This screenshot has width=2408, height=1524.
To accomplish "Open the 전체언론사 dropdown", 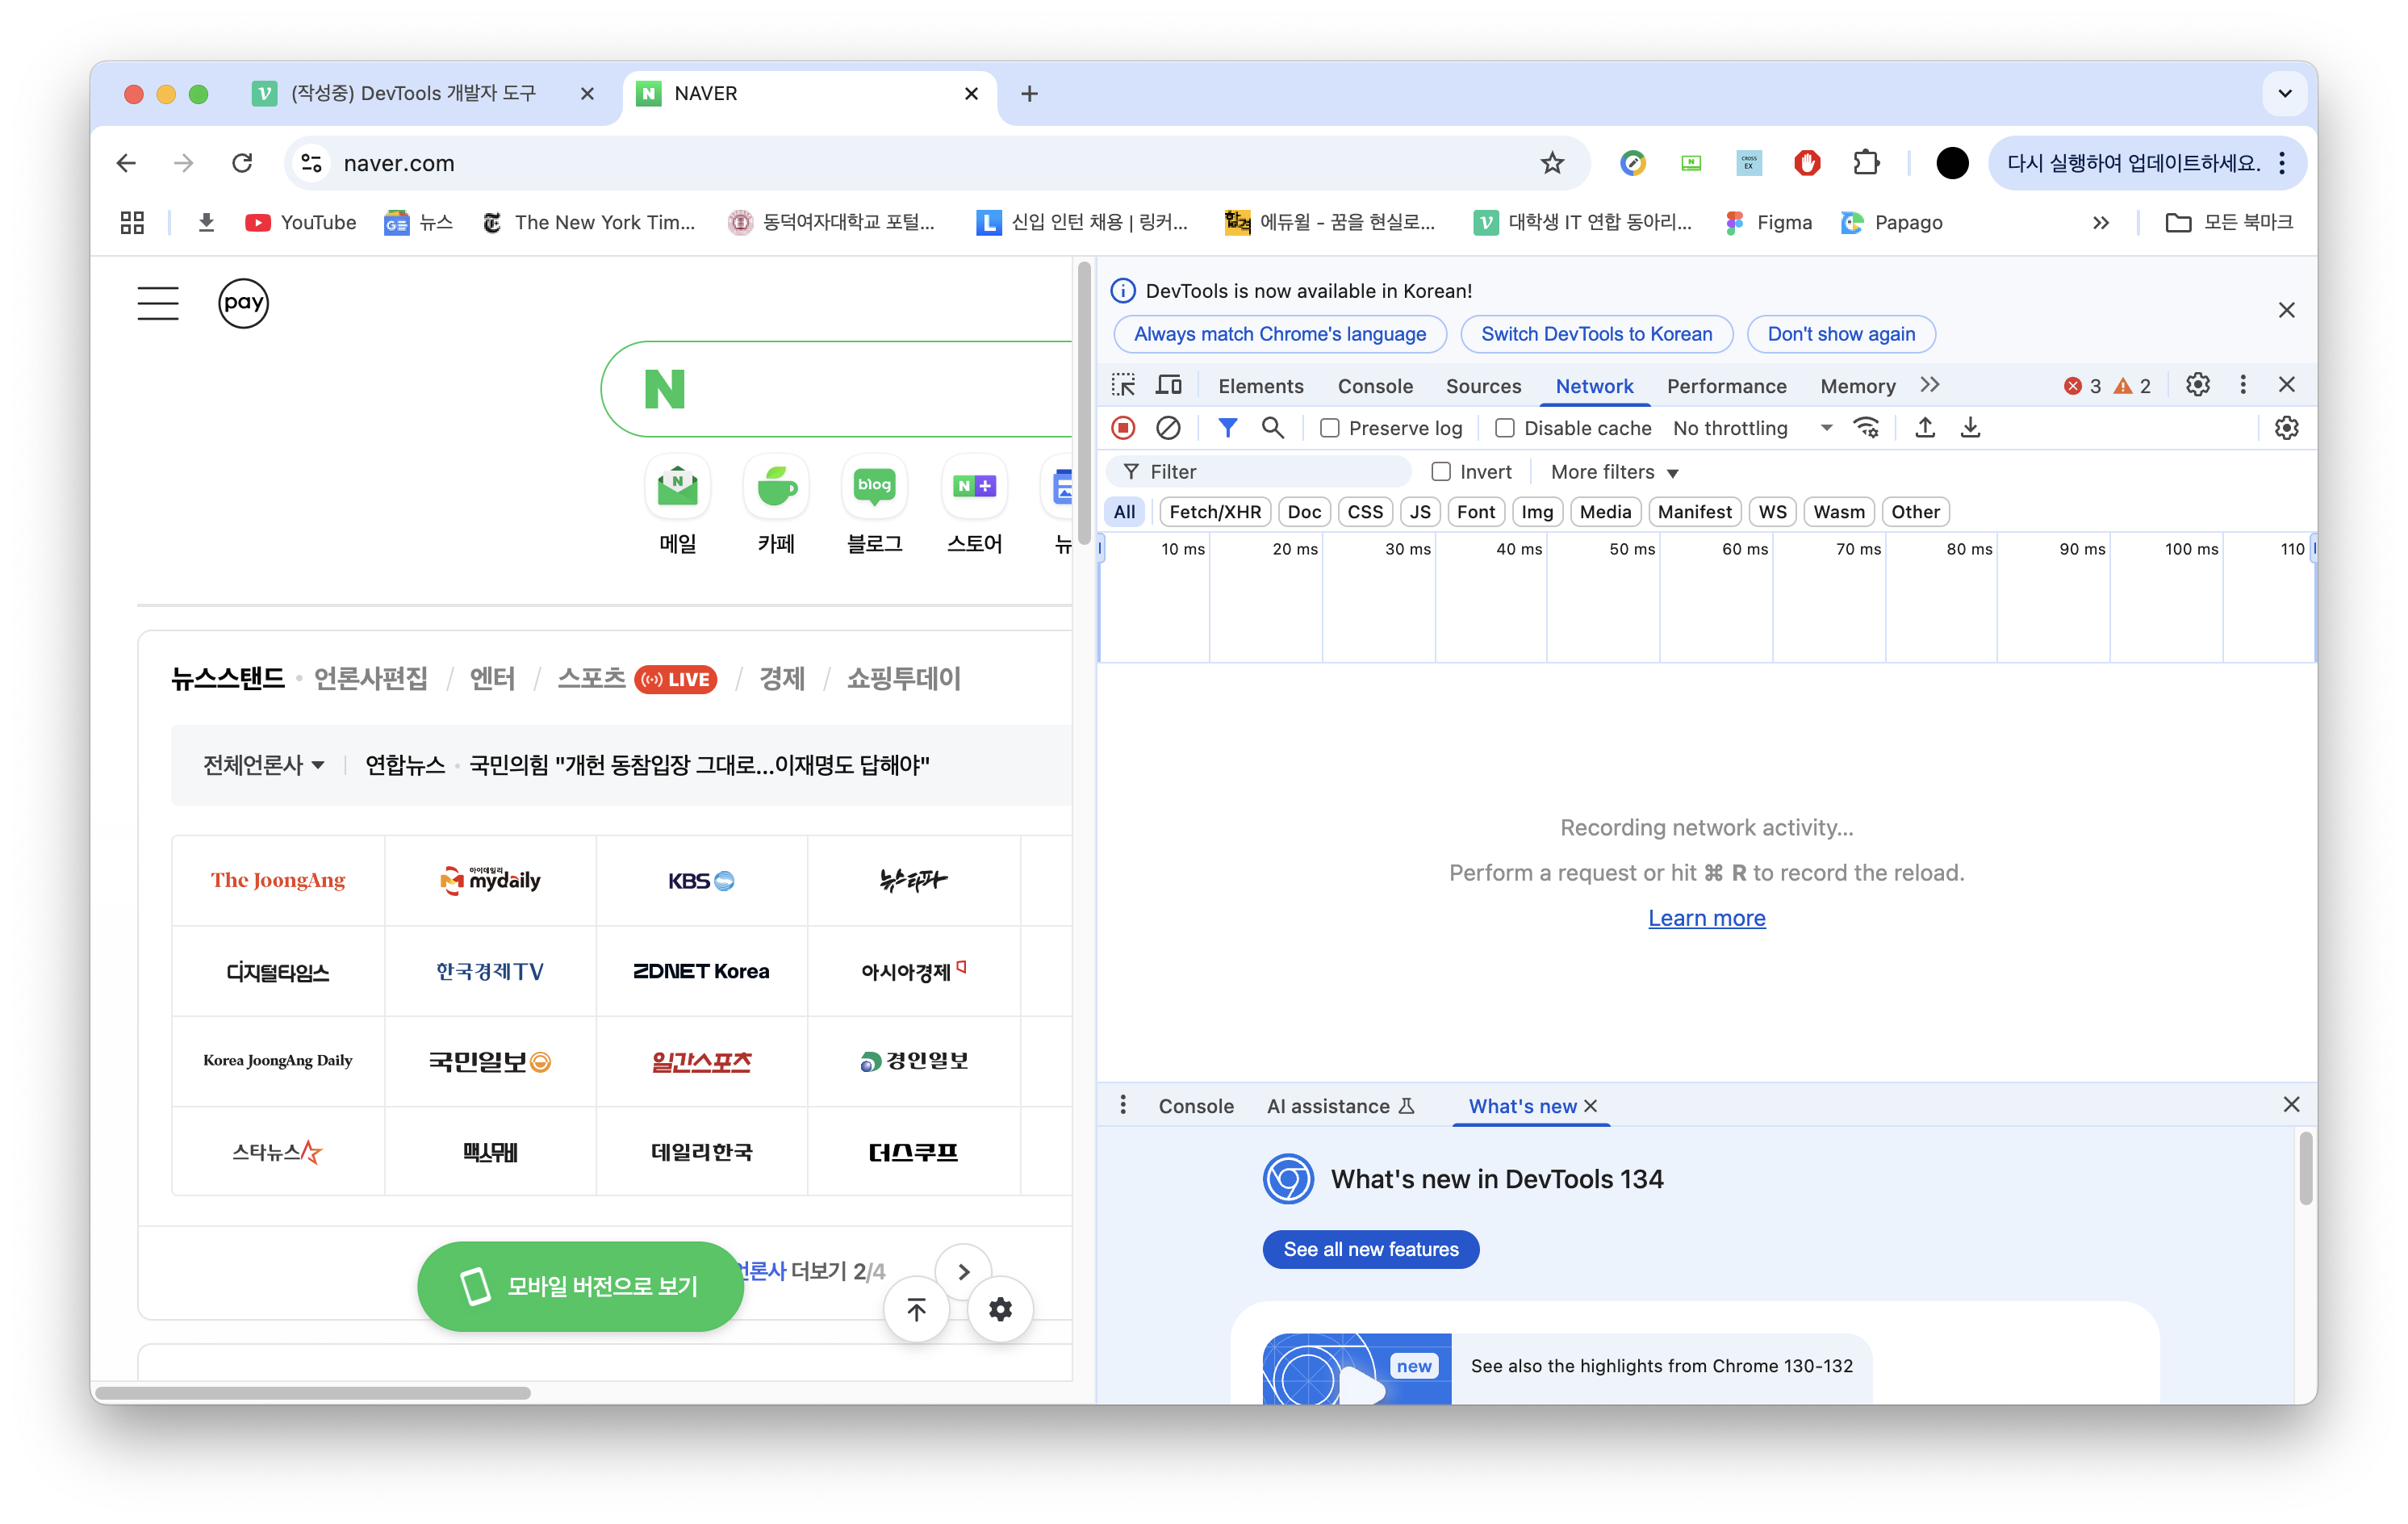I will click(x=263, y=765).
